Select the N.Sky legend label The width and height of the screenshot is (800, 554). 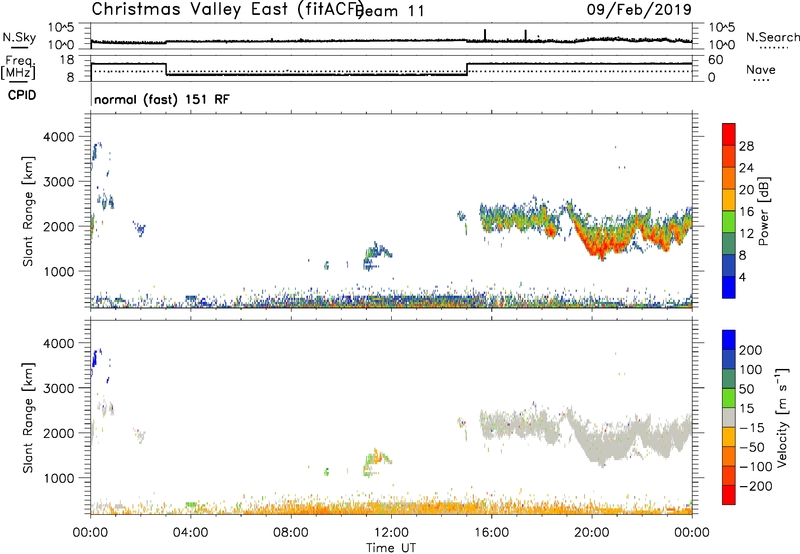tap(19, 38)
